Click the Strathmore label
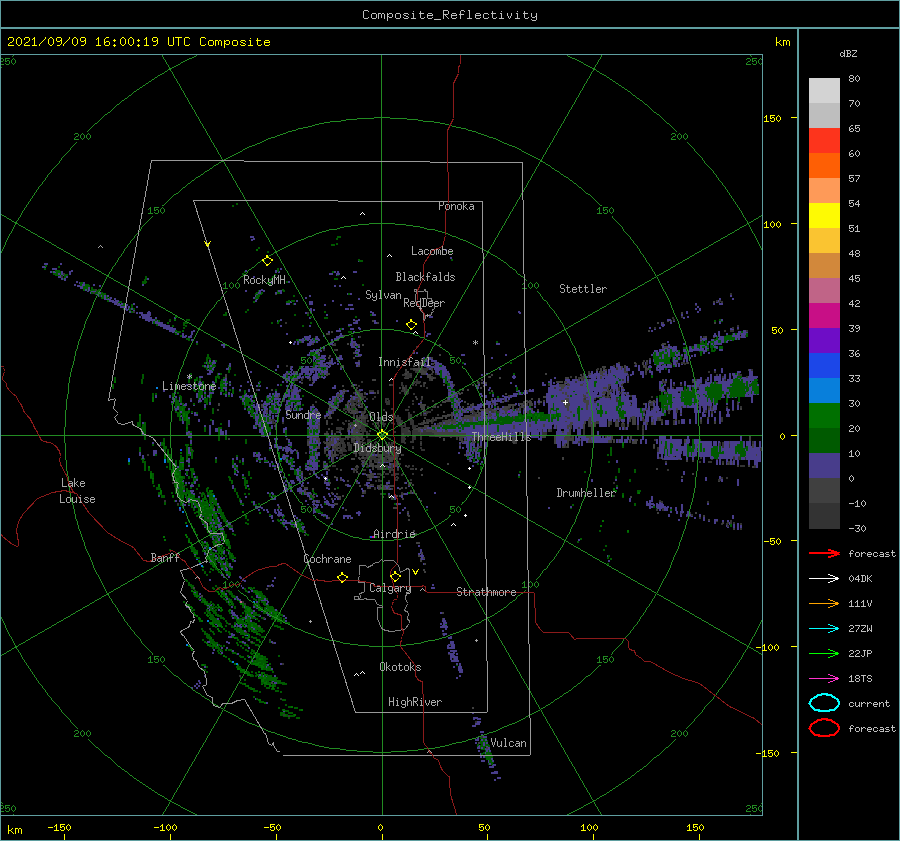This screenshot has width=900, height=841. coord(486,592)
